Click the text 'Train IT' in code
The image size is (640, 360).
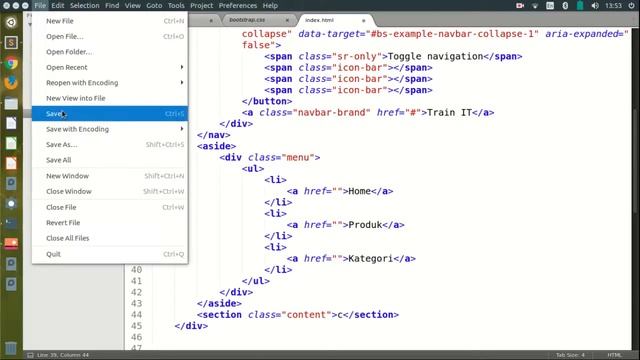click(449, 113)
